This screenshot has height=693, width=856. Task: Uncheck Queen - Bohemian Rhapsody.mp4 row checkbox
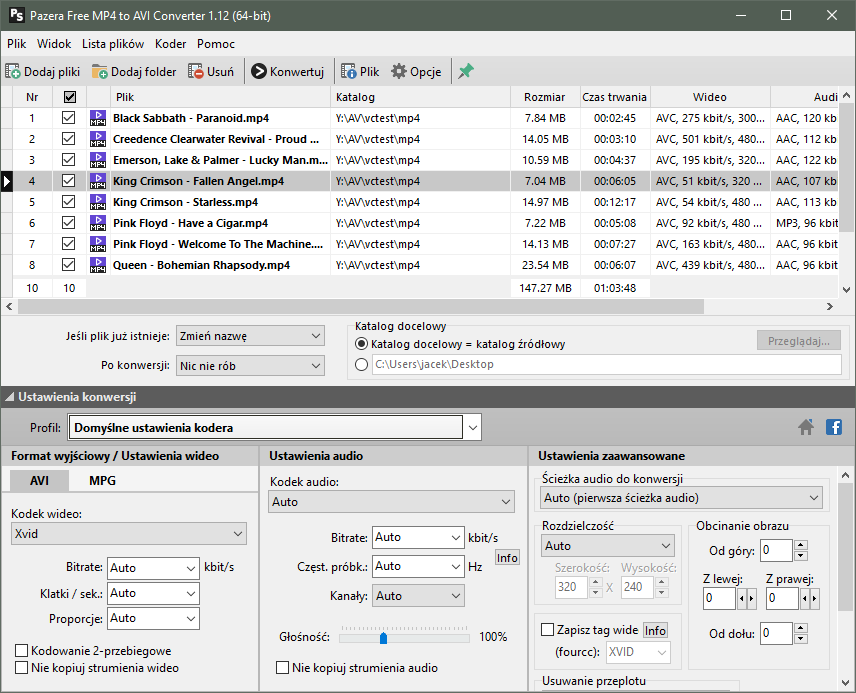pos(68,265)
